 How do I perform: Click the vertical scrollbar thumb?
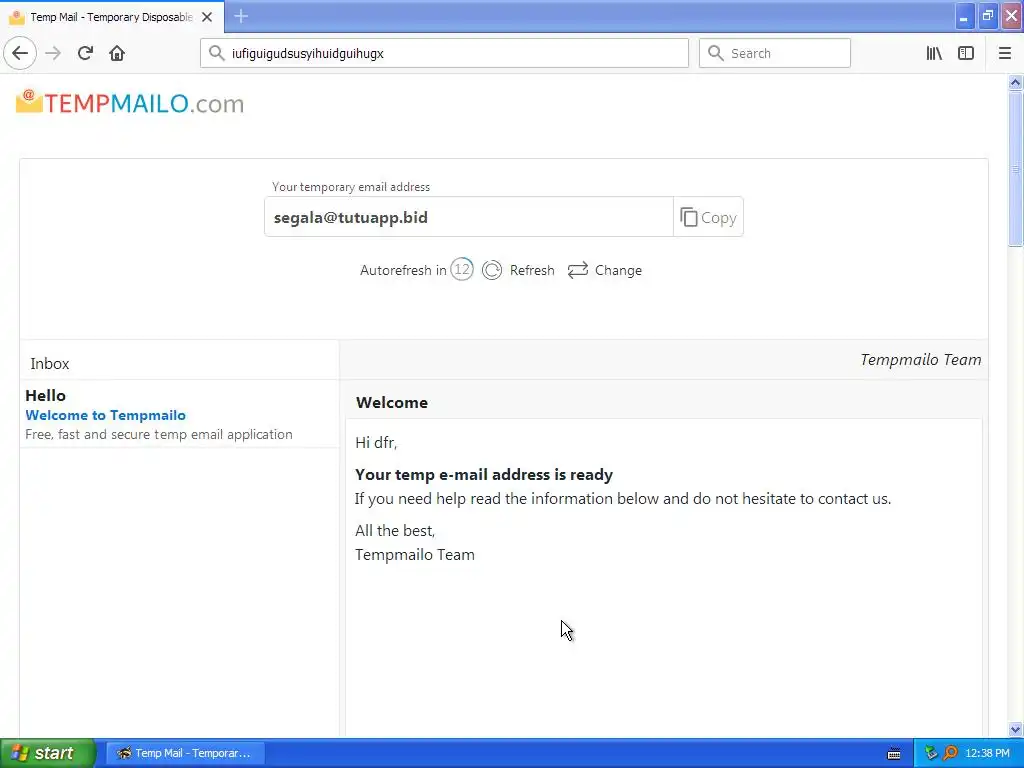[x=1015, y=168]
